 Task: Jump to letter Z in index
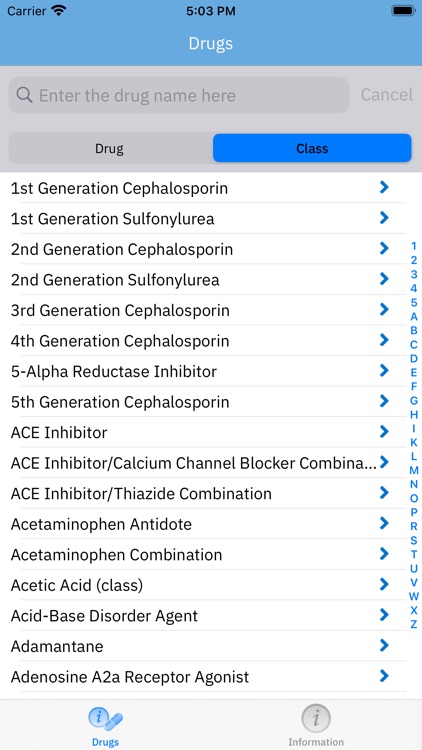click(x=414, y=624)
